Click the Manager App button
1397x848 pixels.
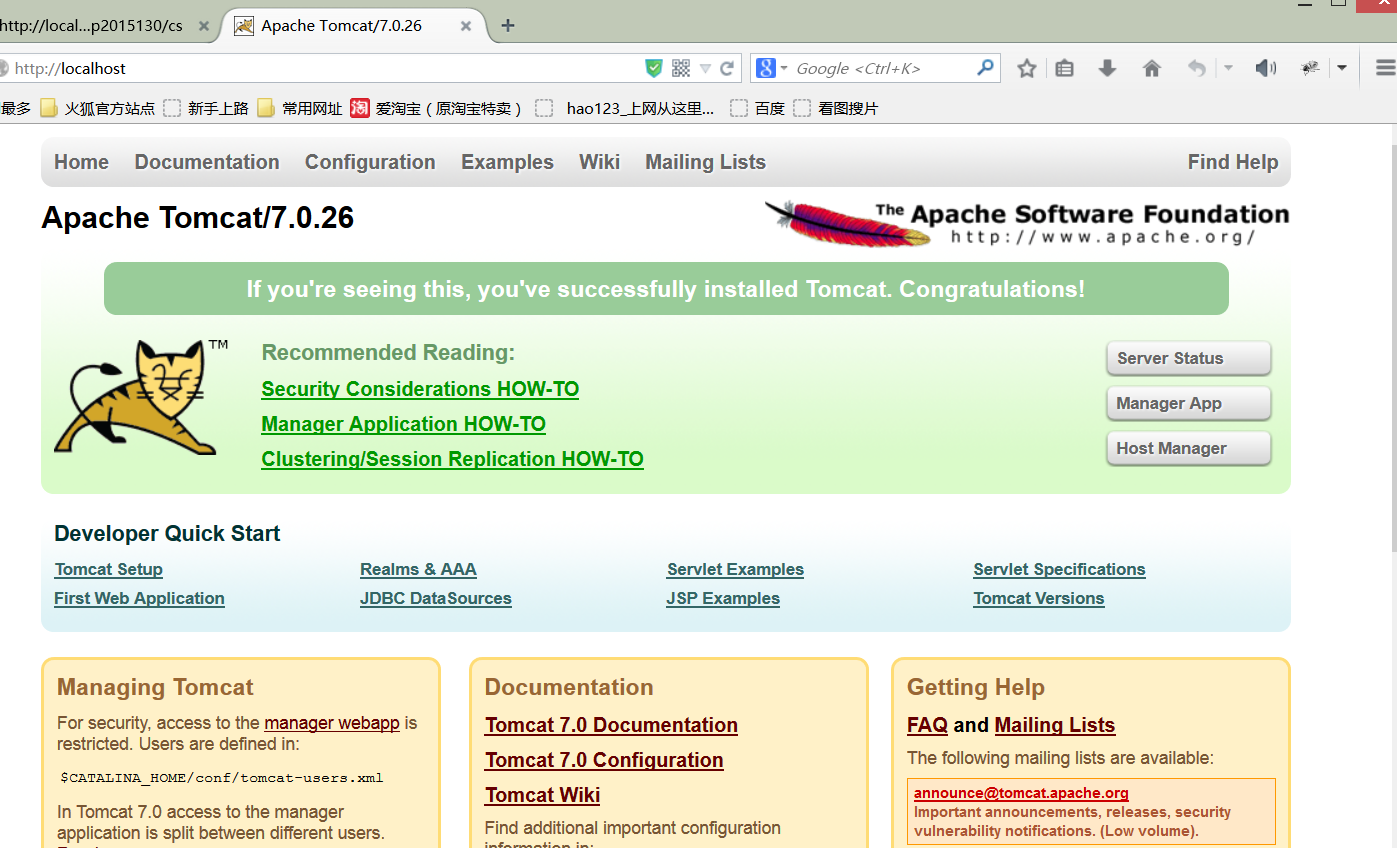pos(1188,403)
